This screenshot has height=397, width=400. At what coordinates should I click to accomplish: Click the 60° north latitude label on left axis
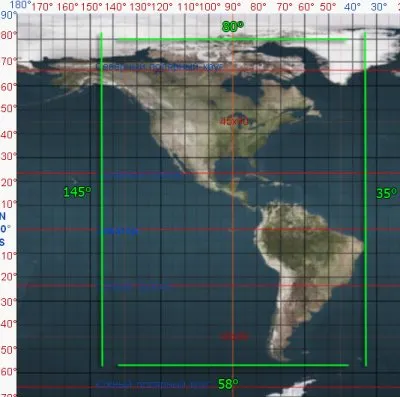click(x=9, y=87)
